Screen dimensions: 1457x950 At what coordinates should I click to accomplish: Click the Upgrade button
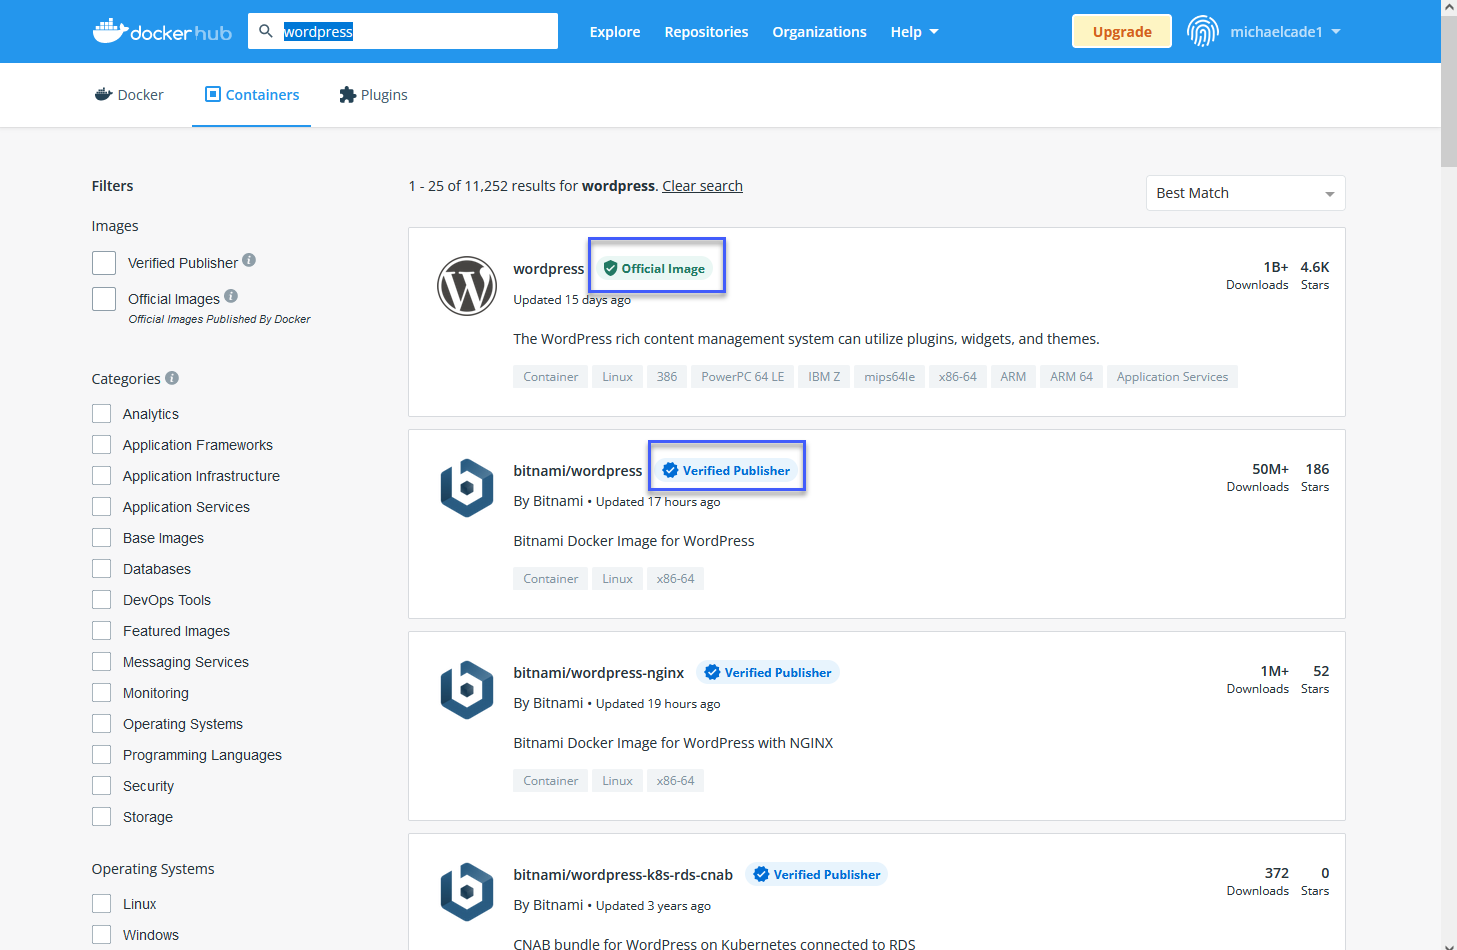tap(1121, 31)
